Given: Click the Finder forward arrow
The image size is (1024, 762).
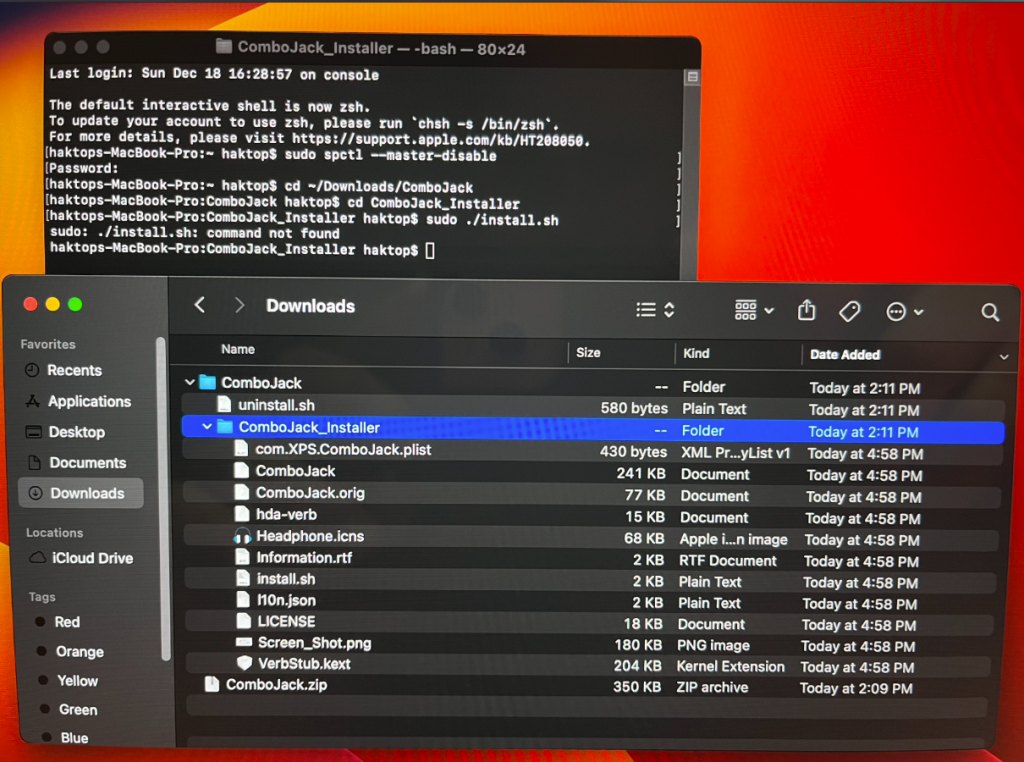Looking at the screenshot, I should click(239, 306).
